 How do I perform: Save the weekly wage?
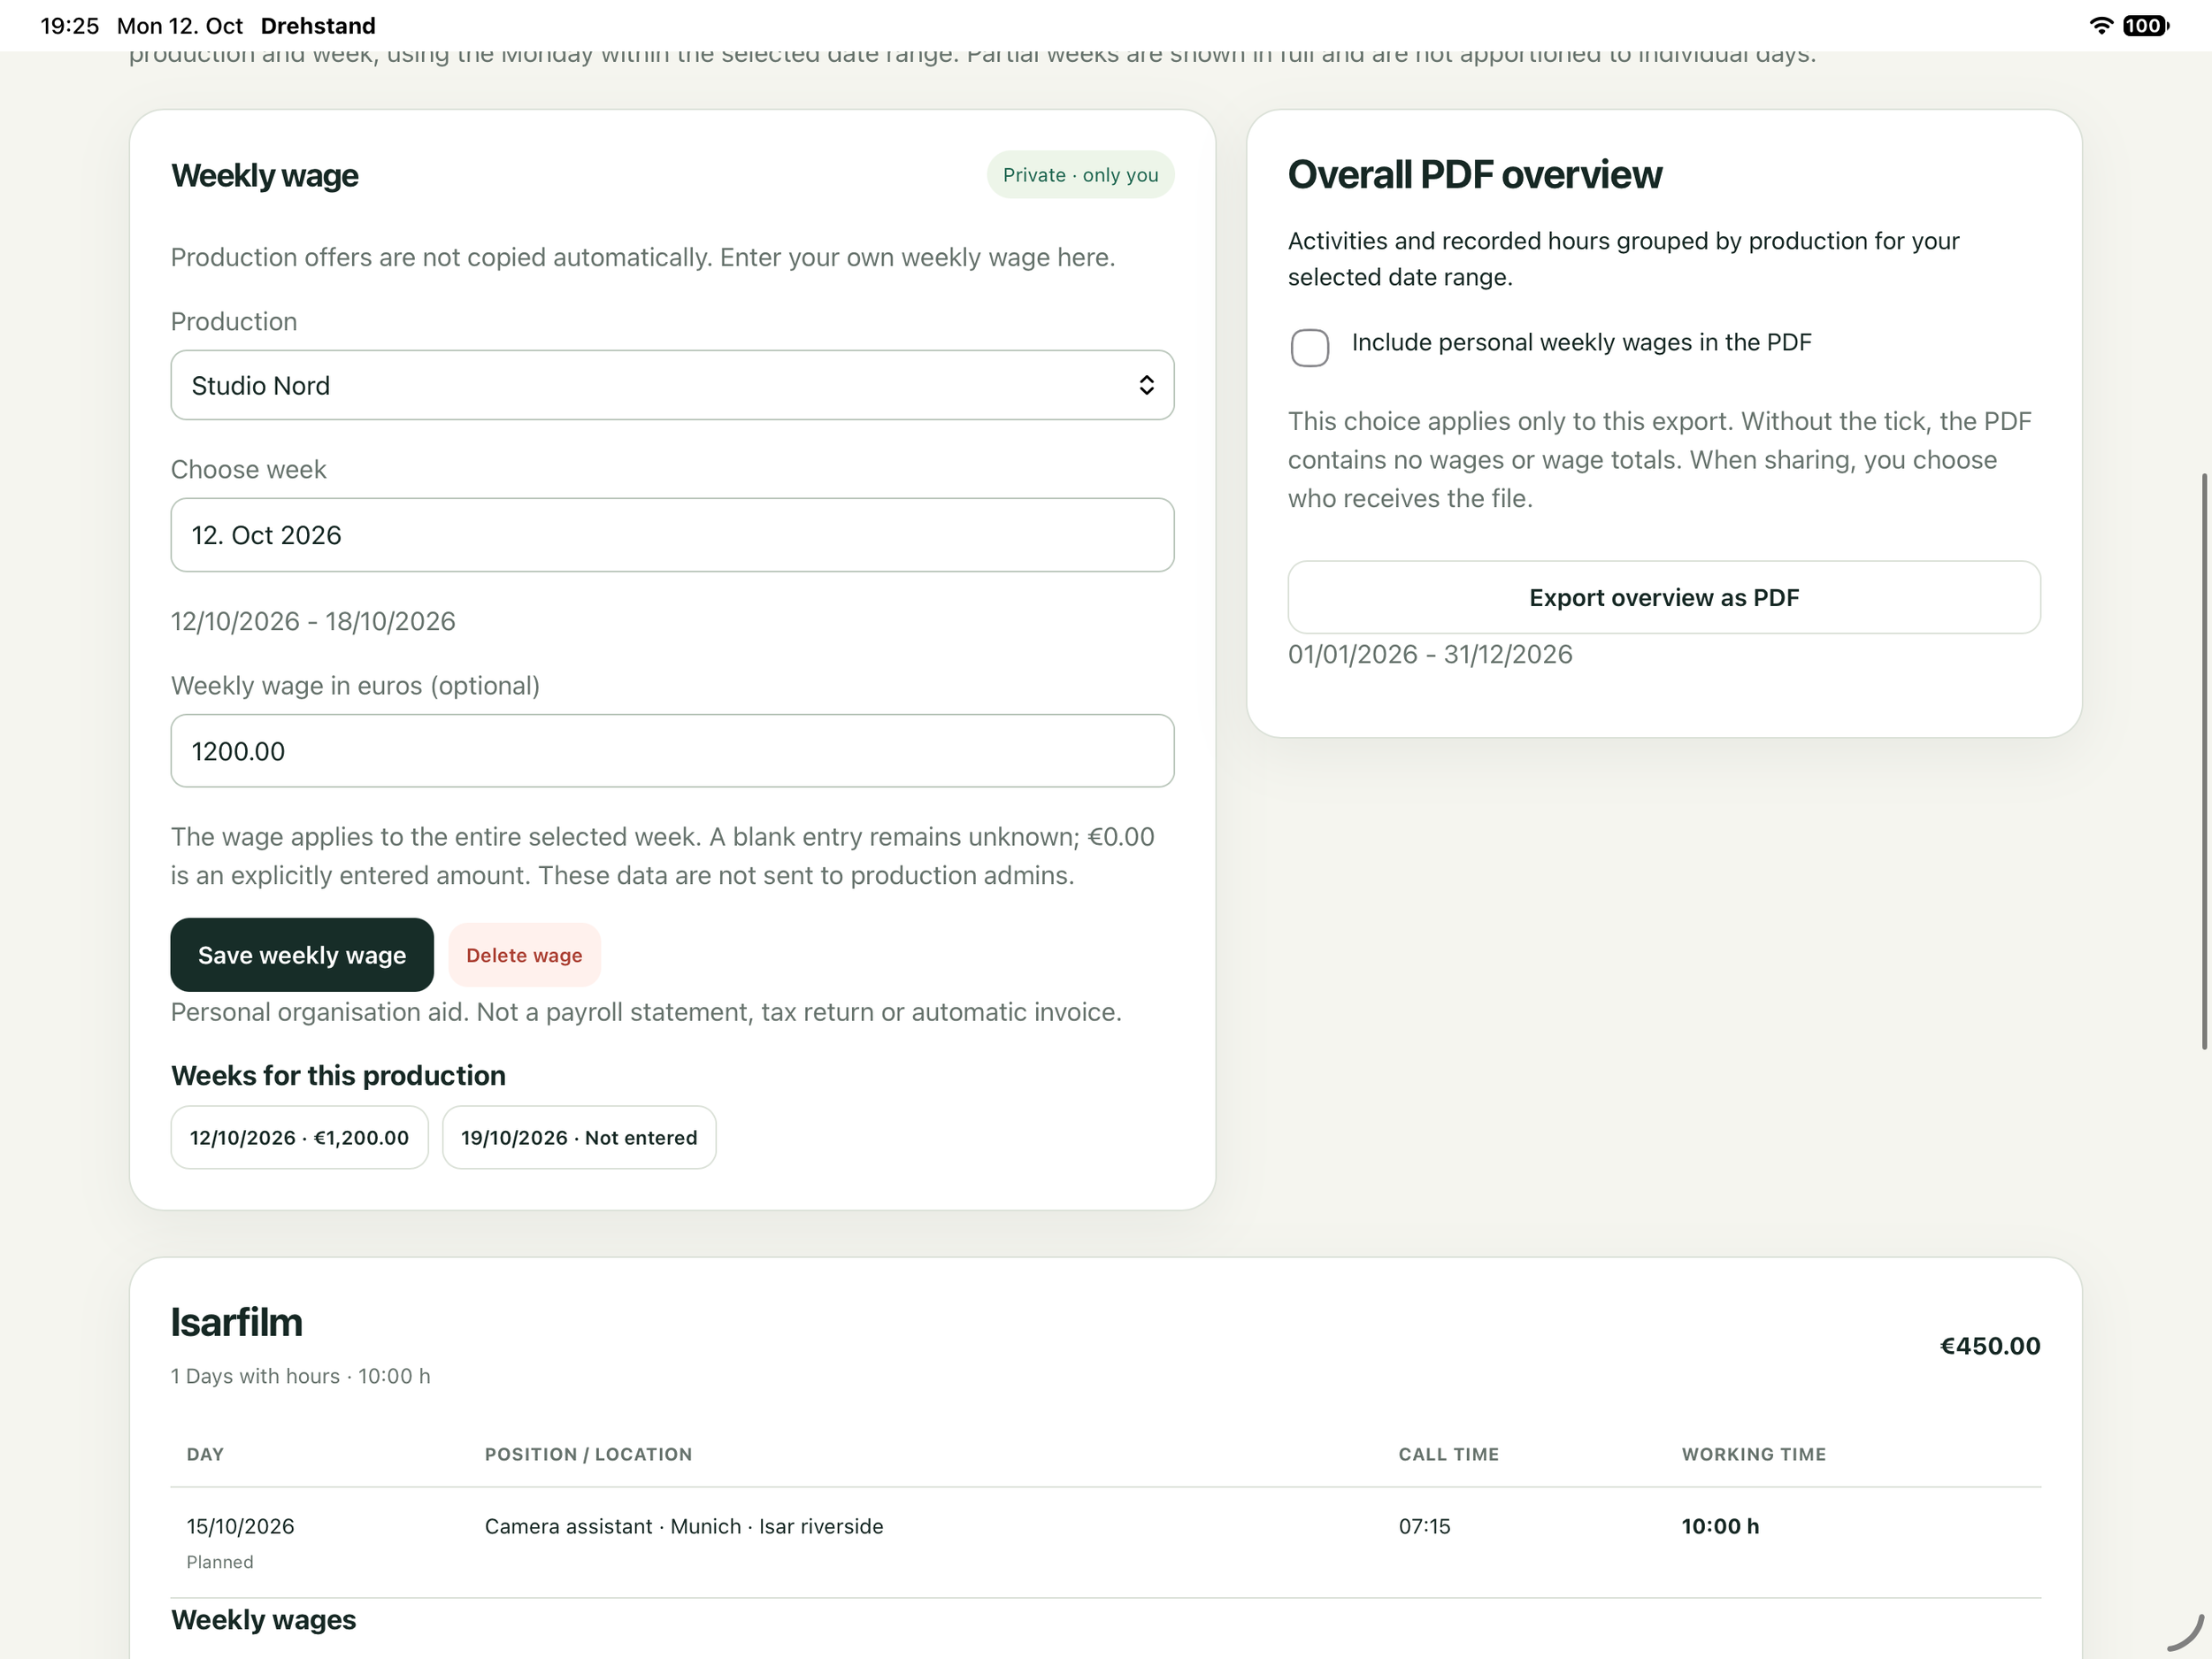[x=302, y=955]
